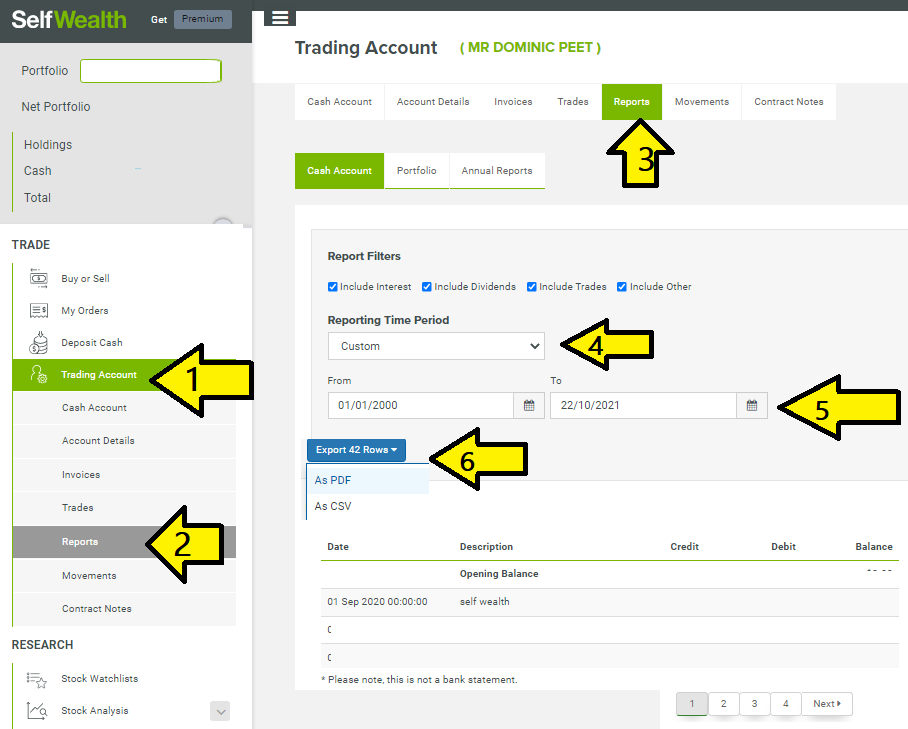Click the Deposit Cash coins icon
The height and width of the screenshot is (729, 908).
point(39,343)
